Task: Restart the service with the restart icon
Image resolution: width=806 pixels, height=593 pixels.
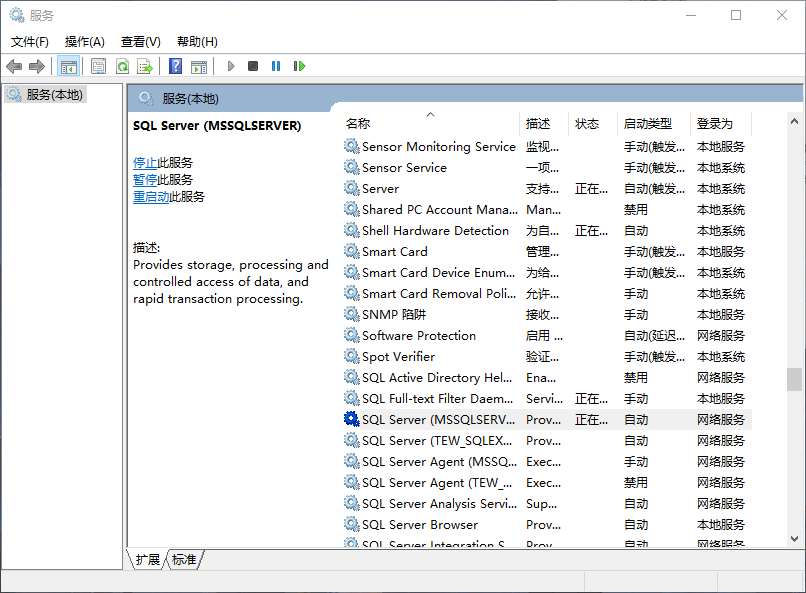Action: 299,66
